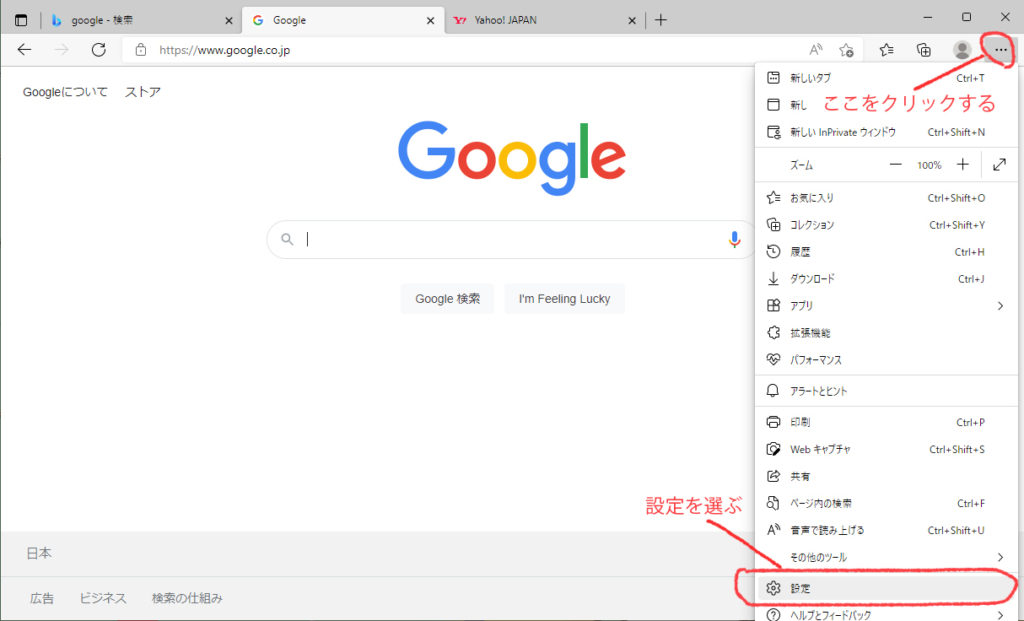Viewport: 1024px width, 621px height.
Task: Click the back navigation arrow
Action: [25, 50]
